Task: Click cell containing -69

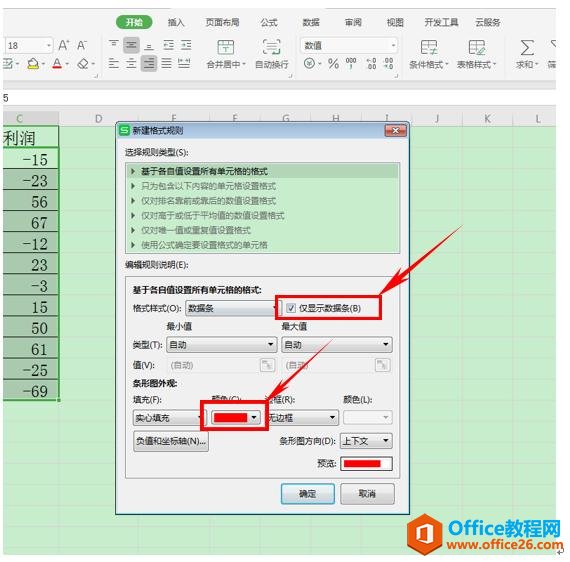Action: (31, 391)
